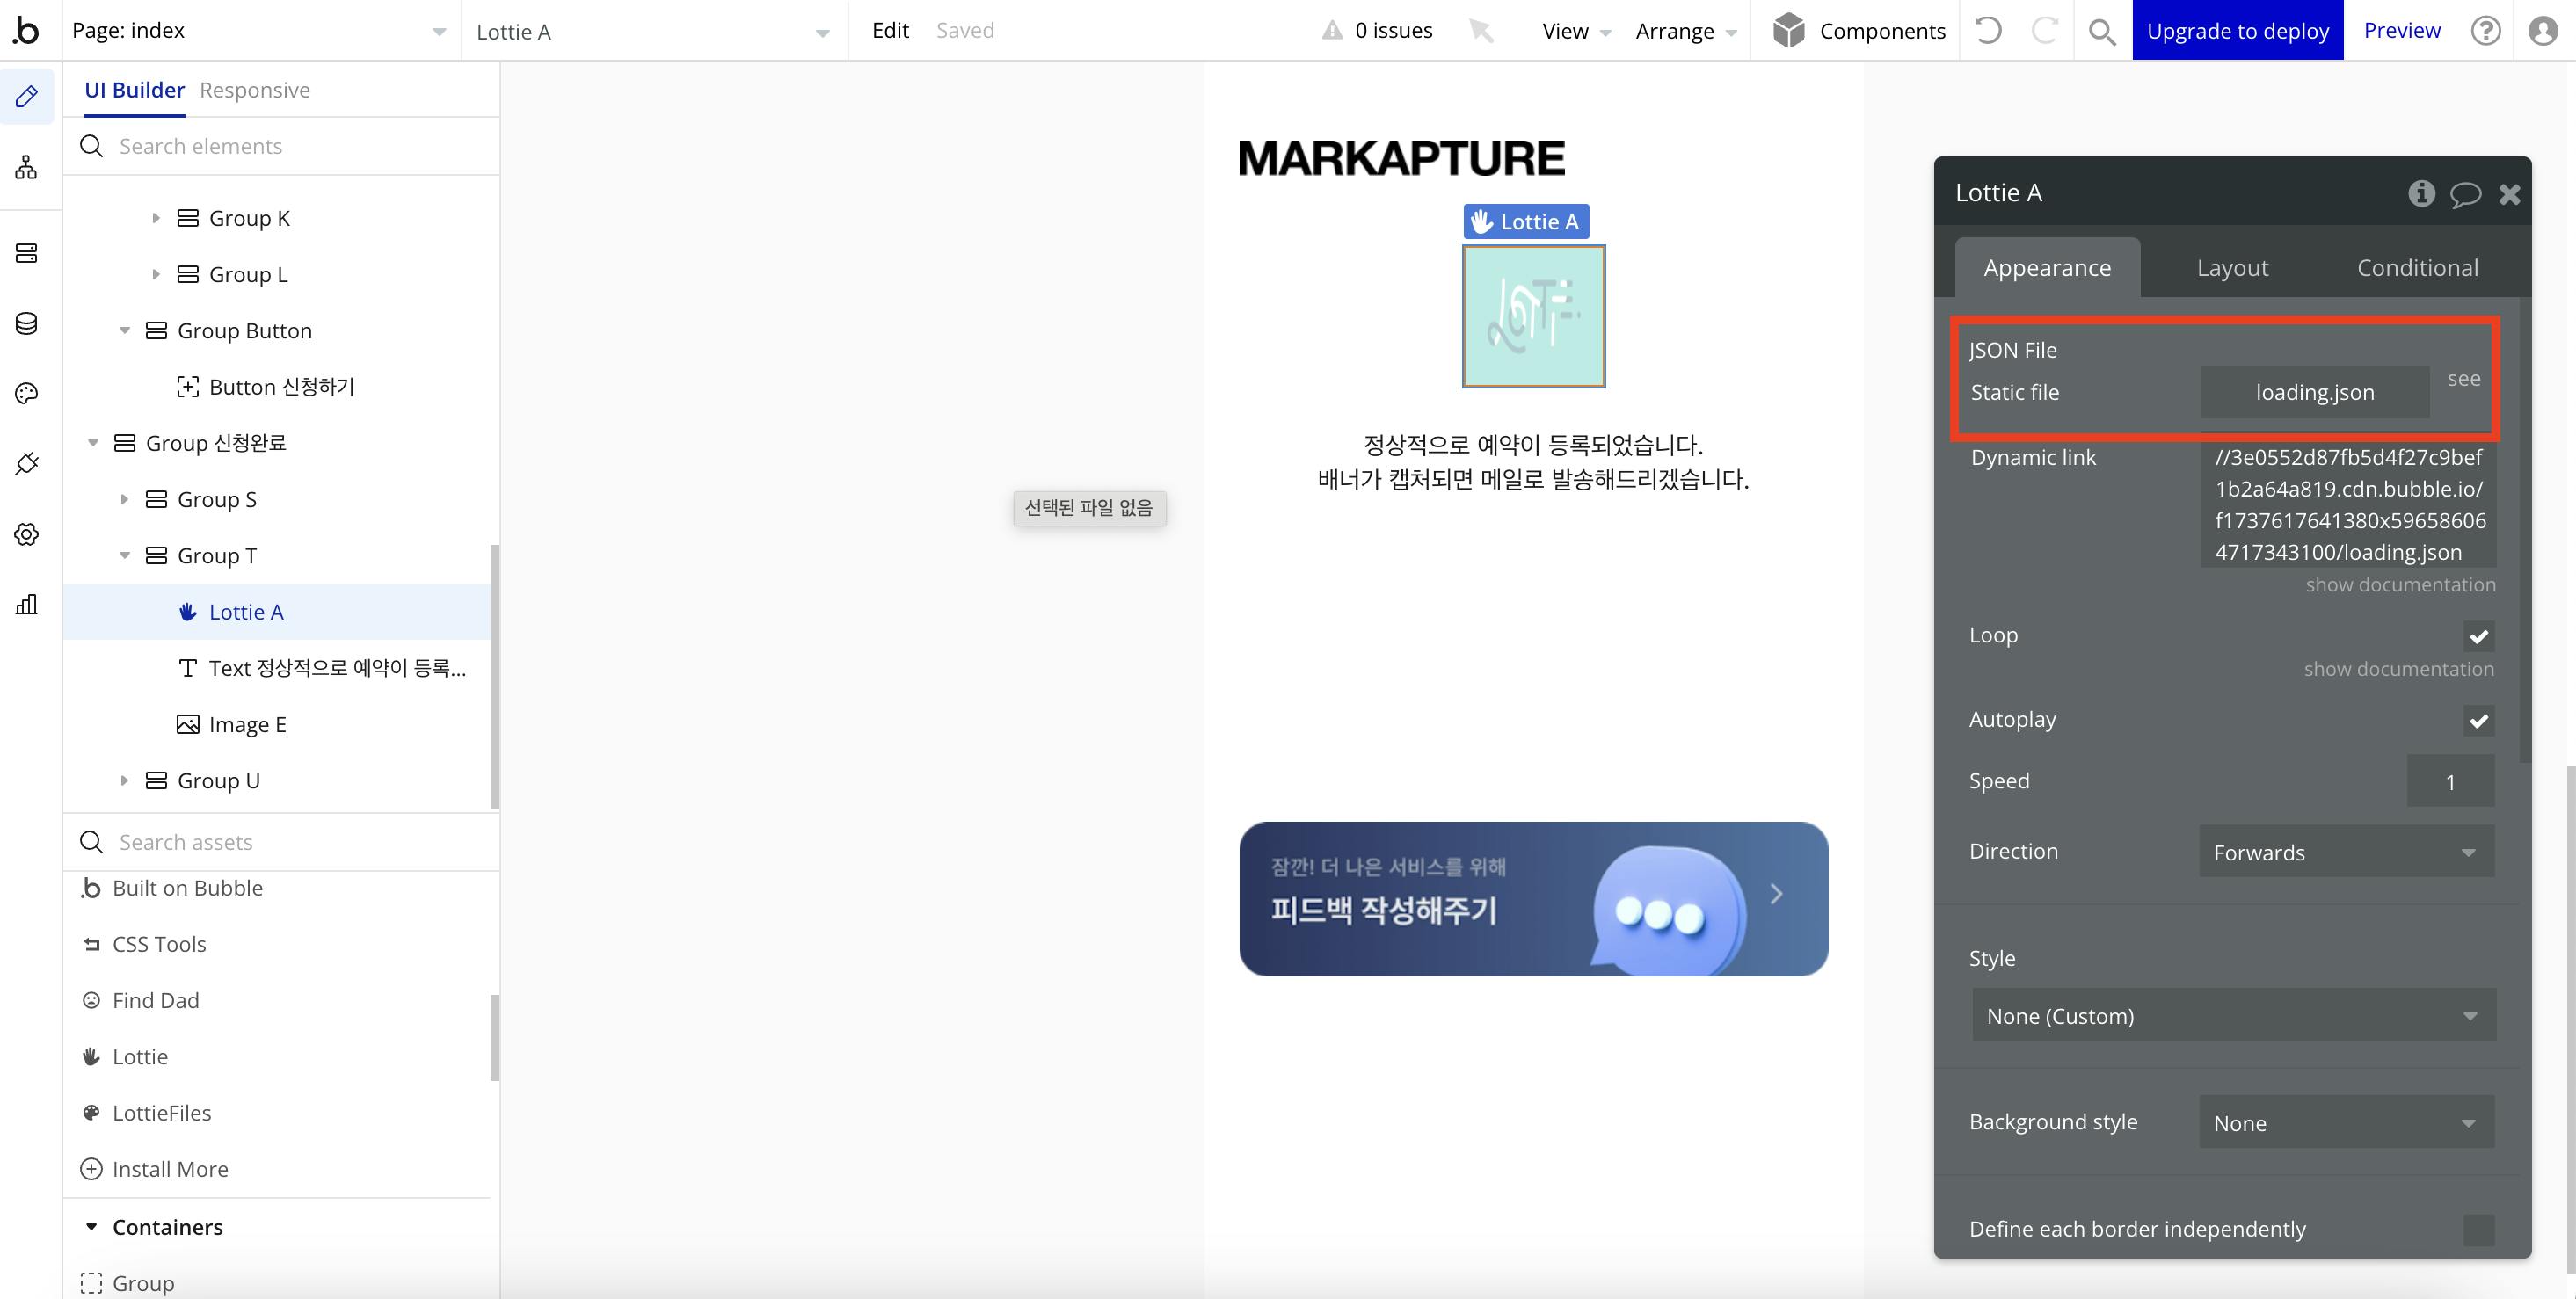This screenshot has width=2576, height=1299.
Task: Click Upgrade to deploy button
Action: [x=2238, y=30]
